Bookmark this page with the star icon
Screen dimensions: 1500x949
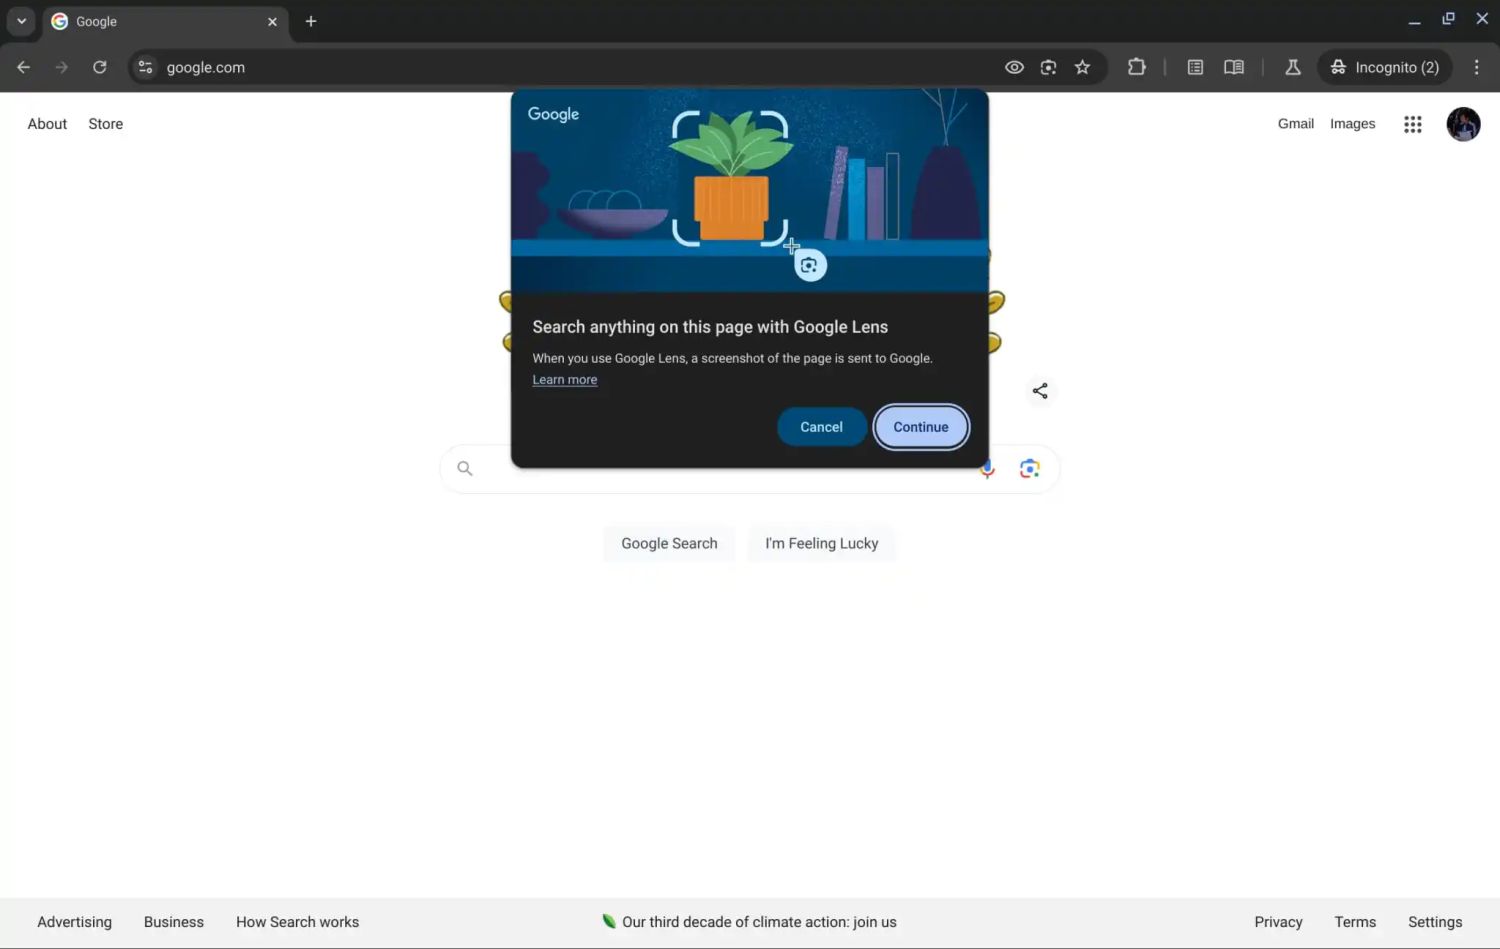(1082, 67)
